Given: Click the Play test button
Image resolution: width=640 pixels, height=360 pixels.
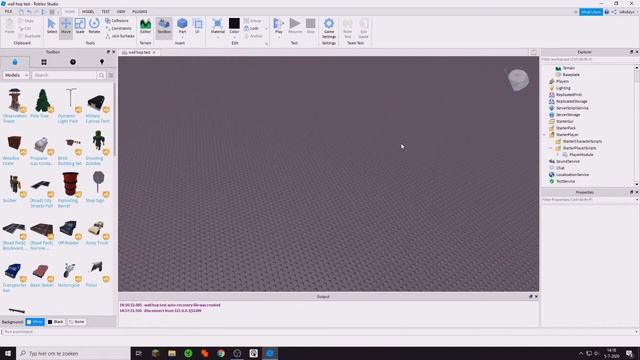Looking at the screenshot, I should pyautogui.click(x=278, y=24).
